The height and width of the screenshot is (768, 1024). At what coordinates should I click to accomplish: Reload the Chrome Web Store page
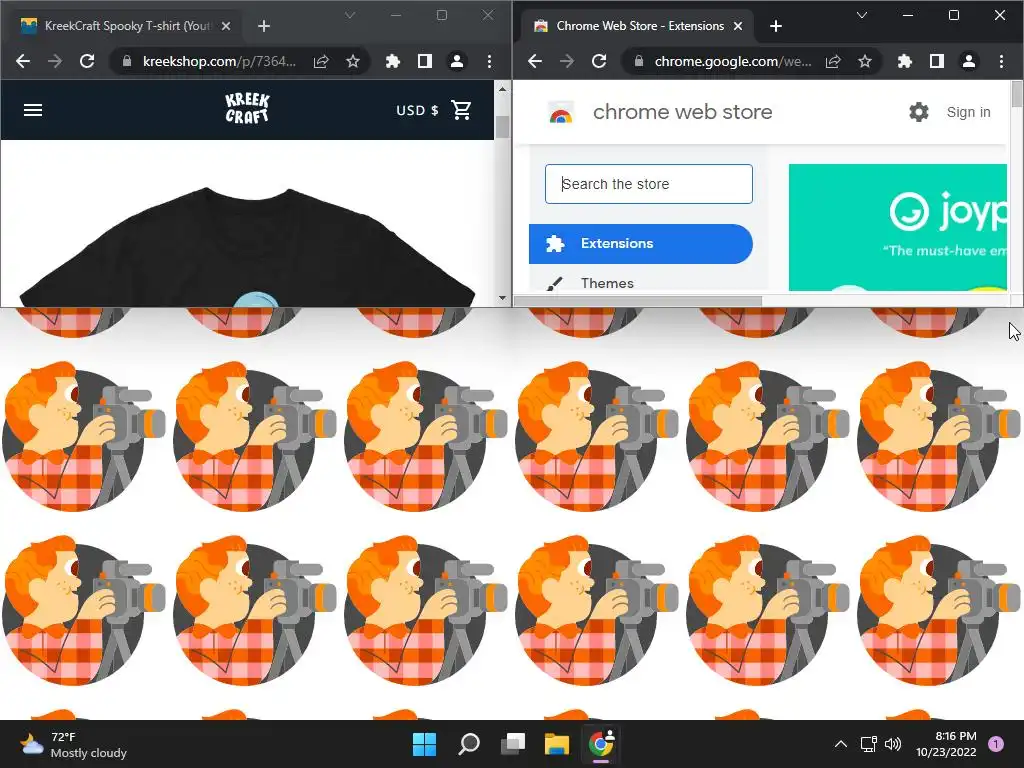coord(599,61)
